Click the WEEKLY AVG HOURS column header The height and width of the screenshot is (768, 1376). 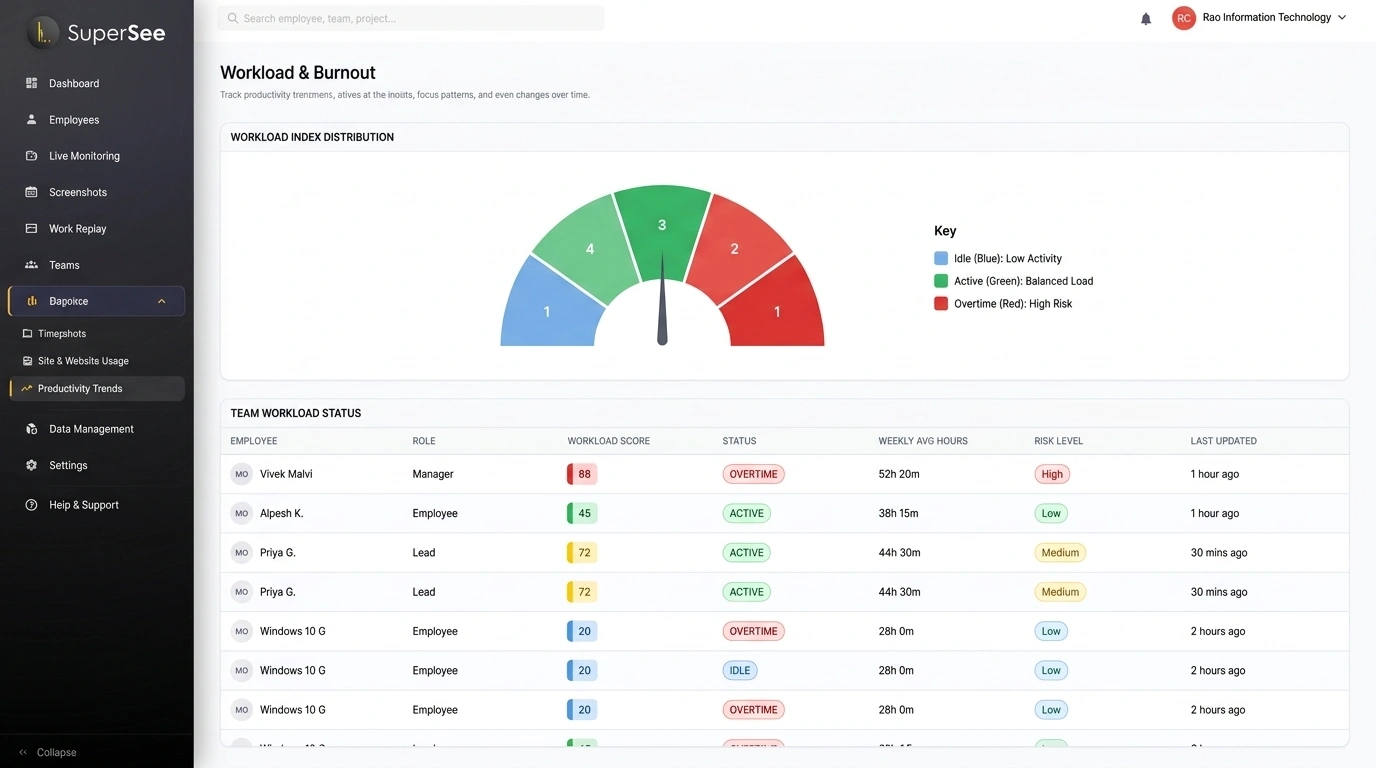(923, 441)
